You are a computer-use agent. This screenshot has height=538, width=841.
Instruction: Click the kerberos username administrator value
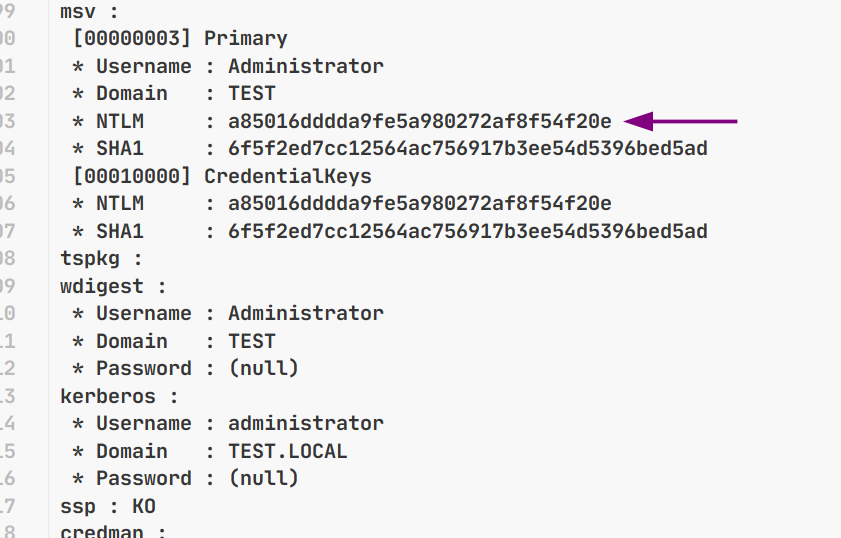pyautogui.click(x=306, y=424)
